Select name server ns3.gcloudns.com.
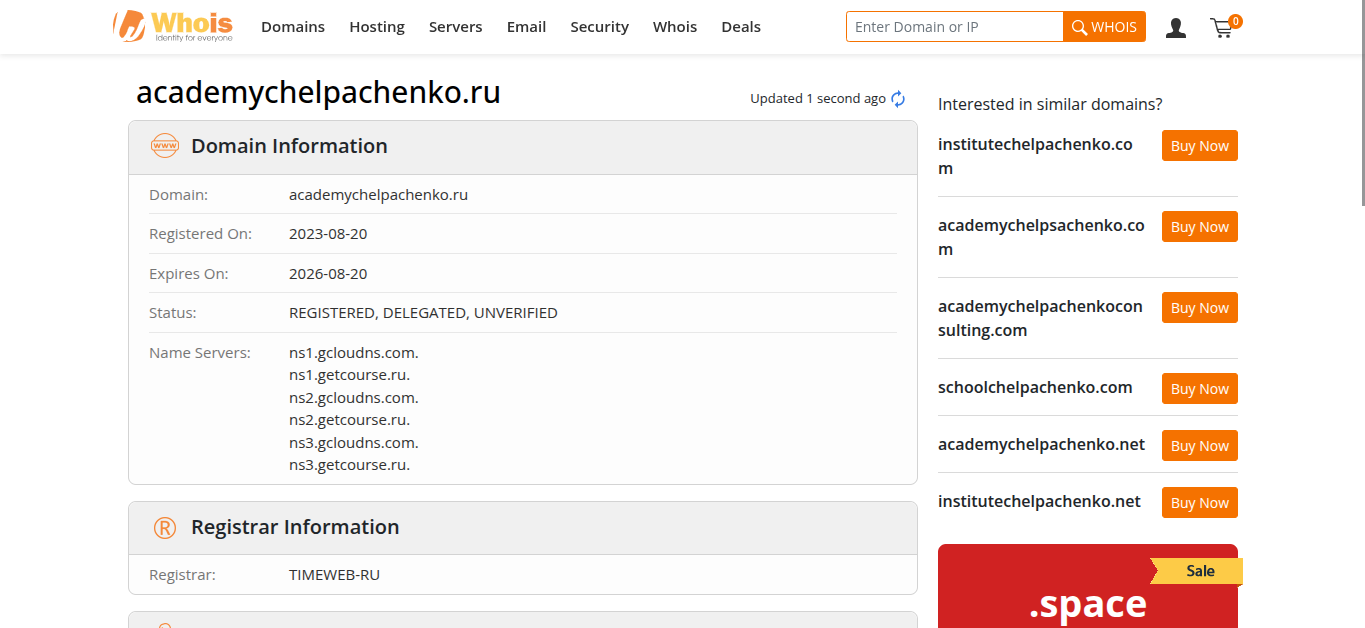Image resolution: width=1365 pixels, height=628 pixels. [x=354, y=443]
